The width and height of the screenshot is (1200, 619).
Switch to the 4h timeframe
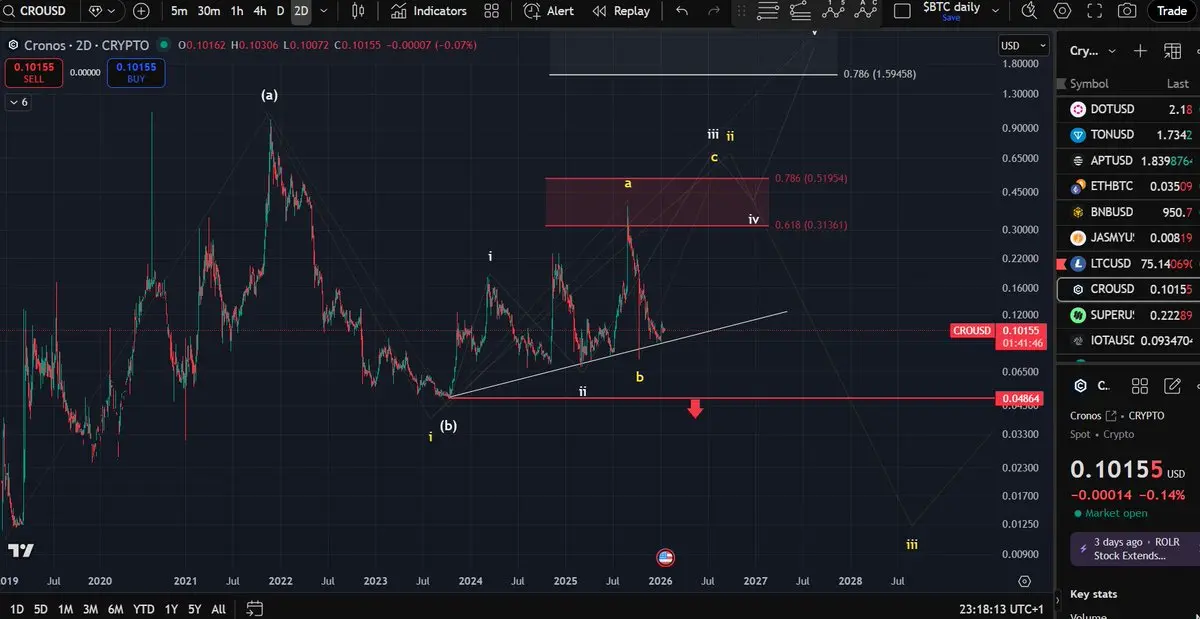tap(260, 11)
